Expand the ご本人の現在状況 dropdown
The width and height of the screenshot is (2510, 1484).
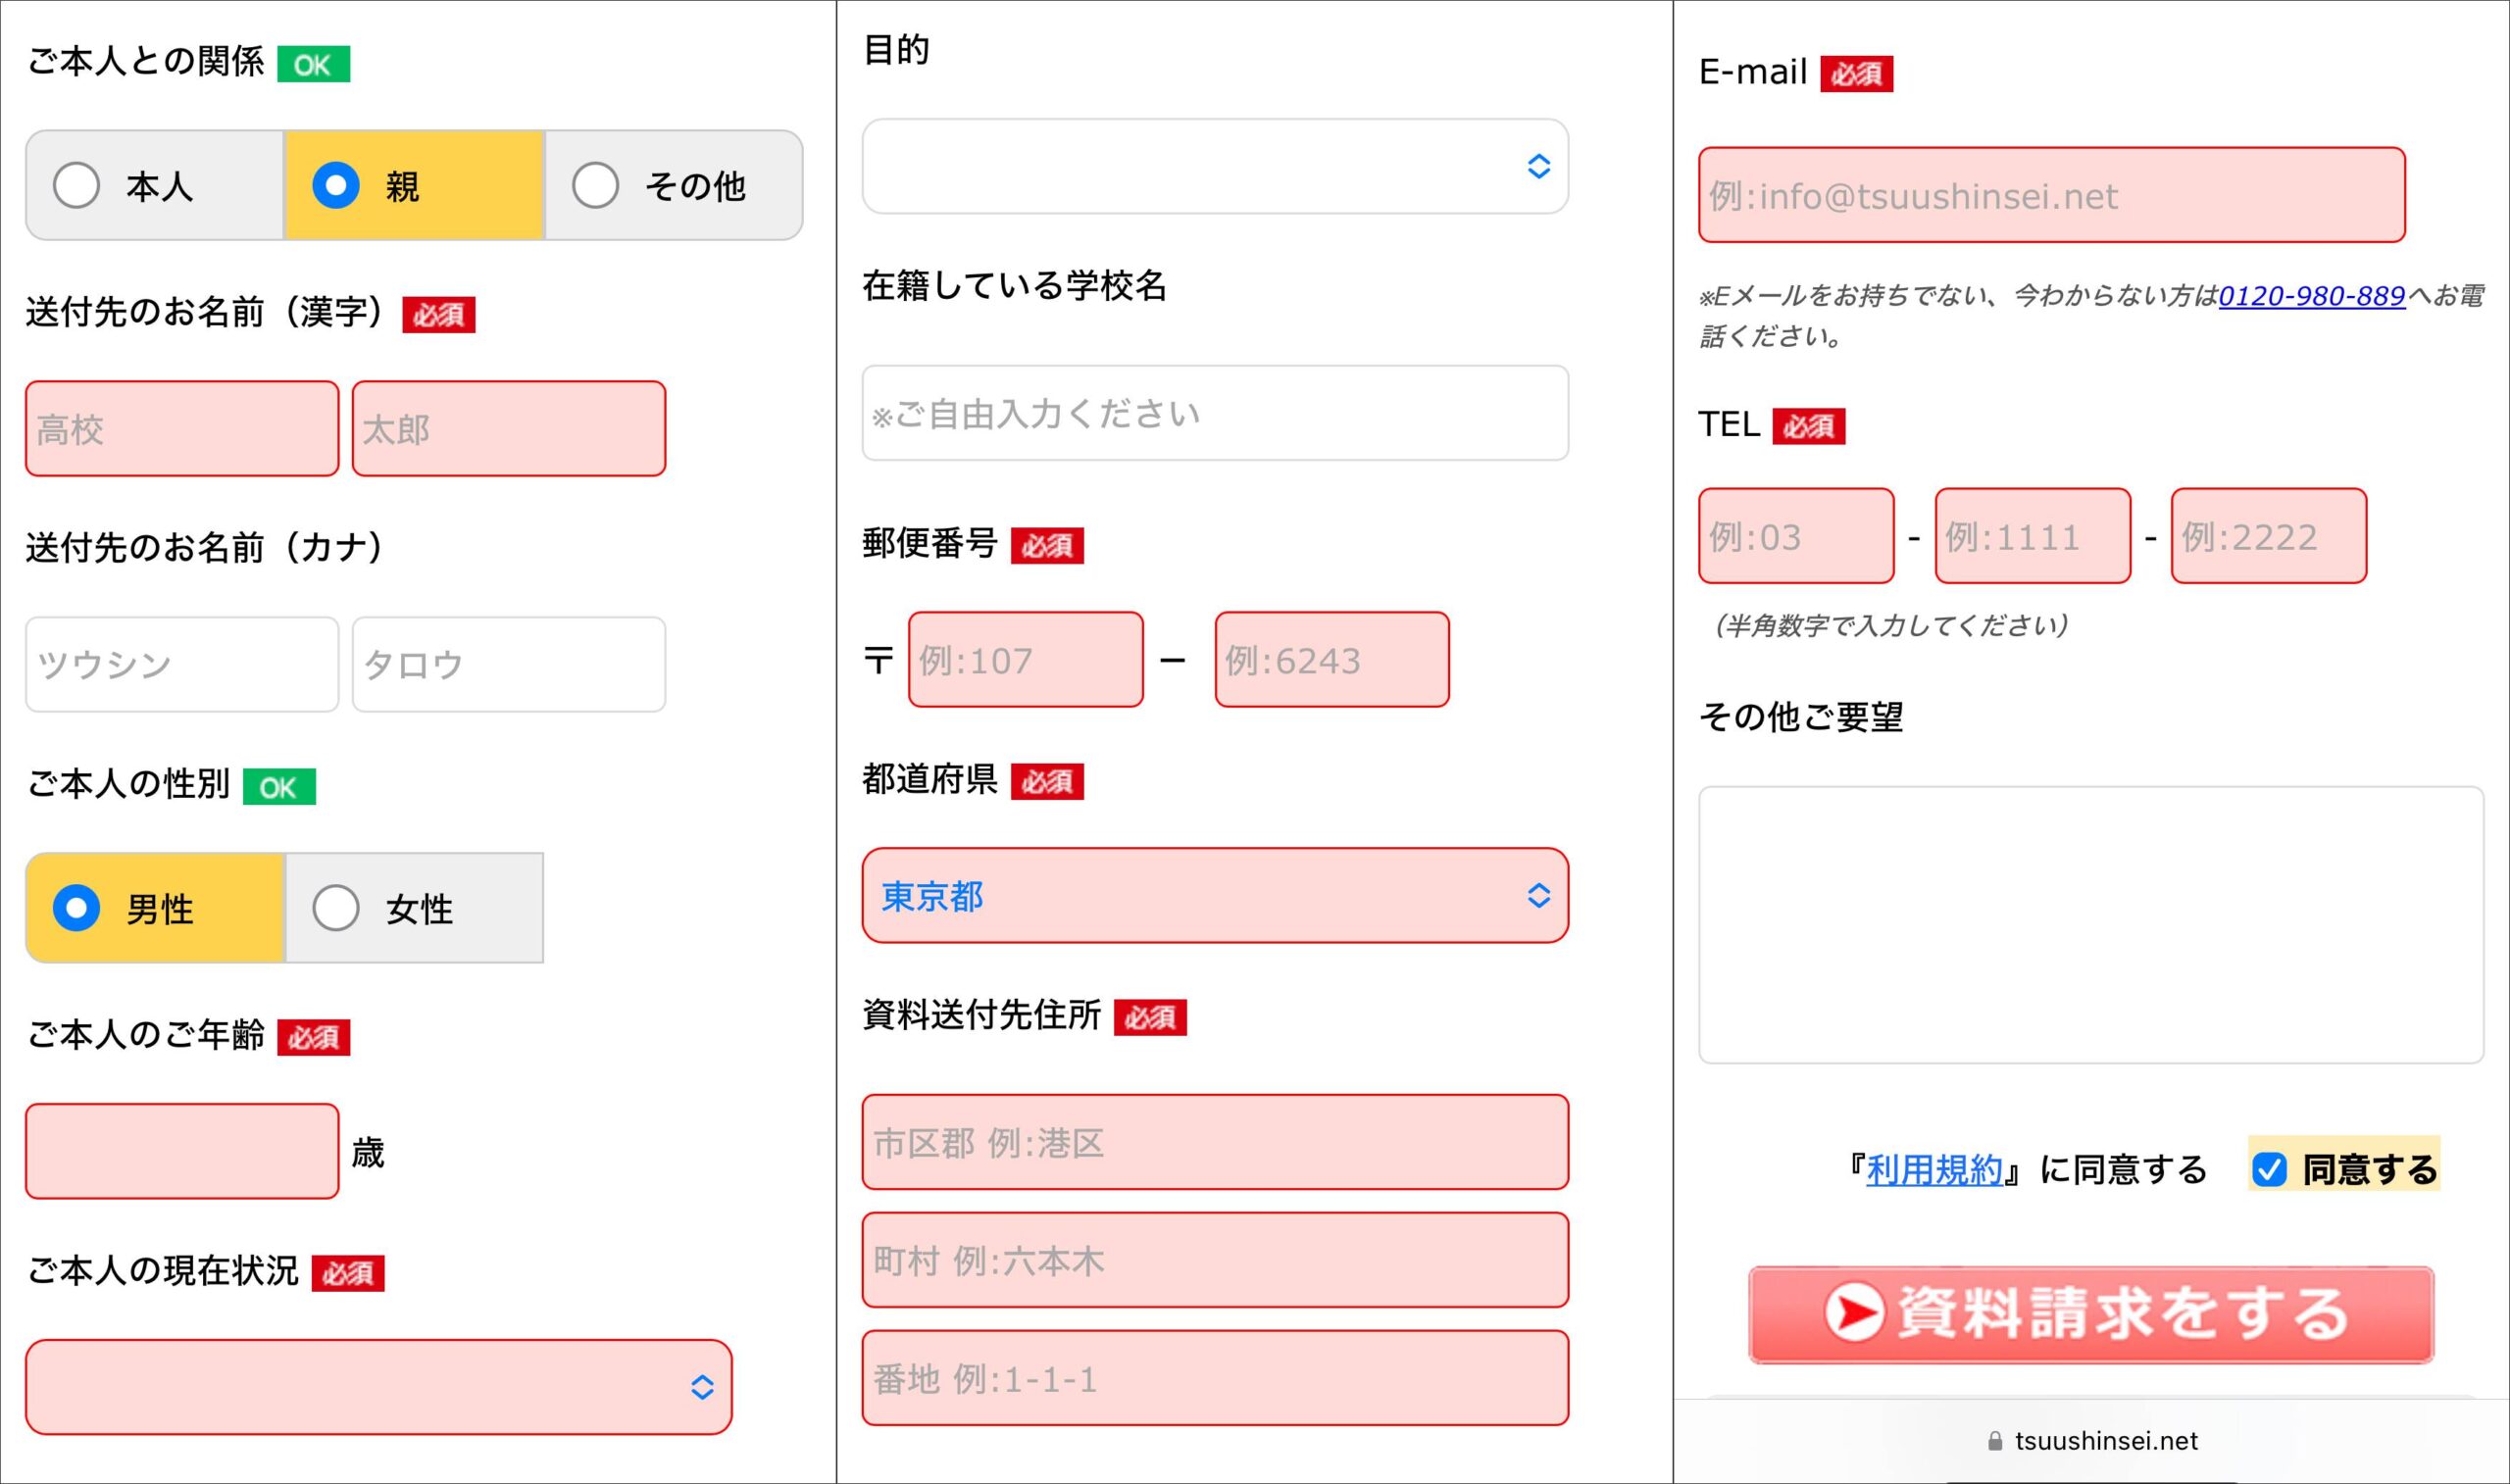(378, 1387)
